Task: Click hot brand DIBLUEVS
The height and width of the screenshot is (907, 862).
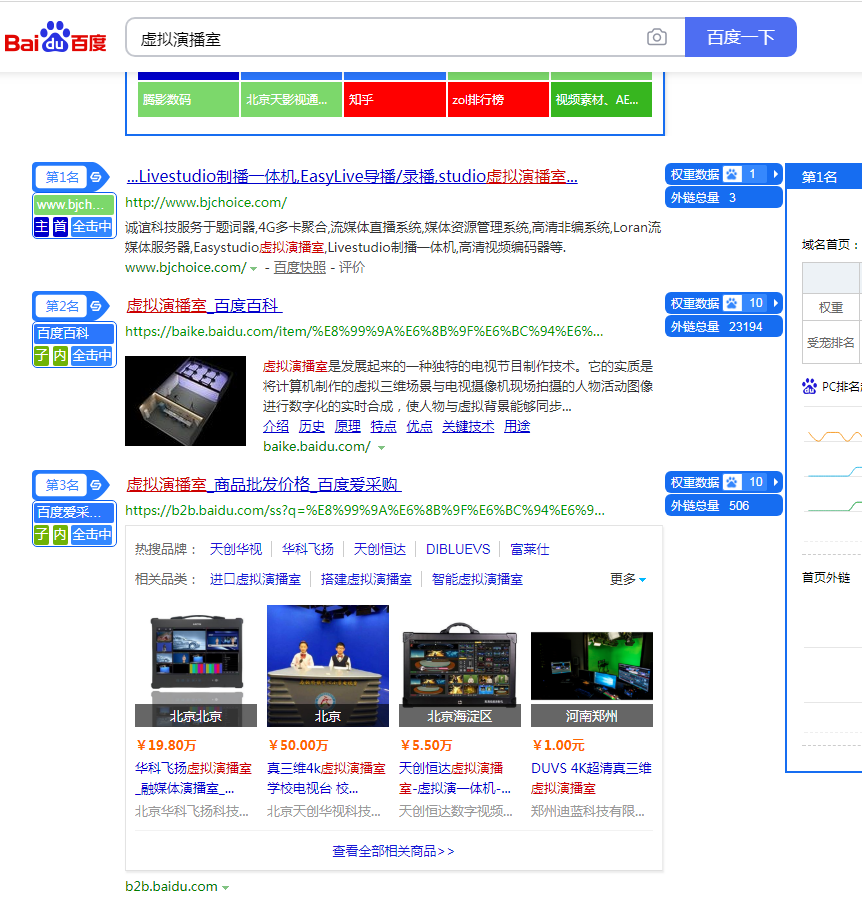Action: click(458, 549)
